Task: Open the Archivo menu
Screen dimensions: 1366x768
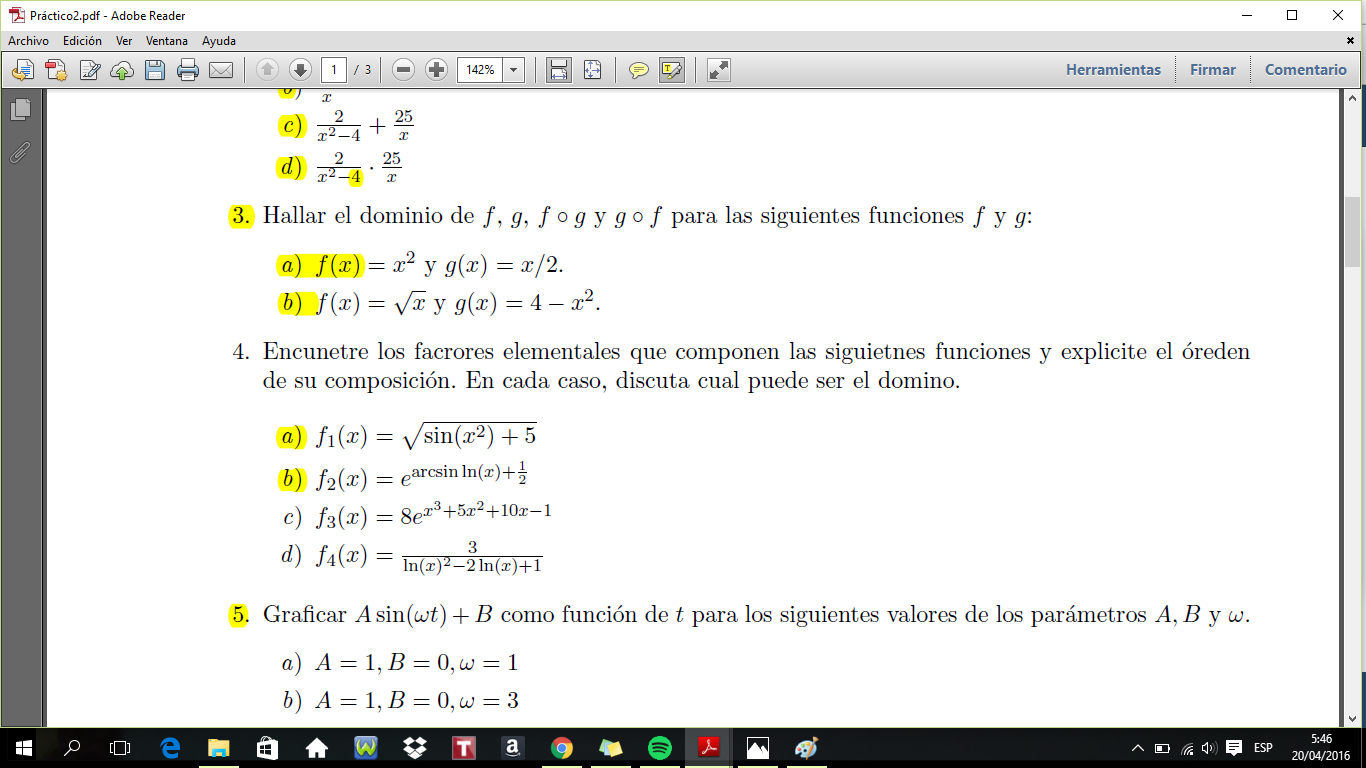Action: pyautogui.click(x=28, y=41)
